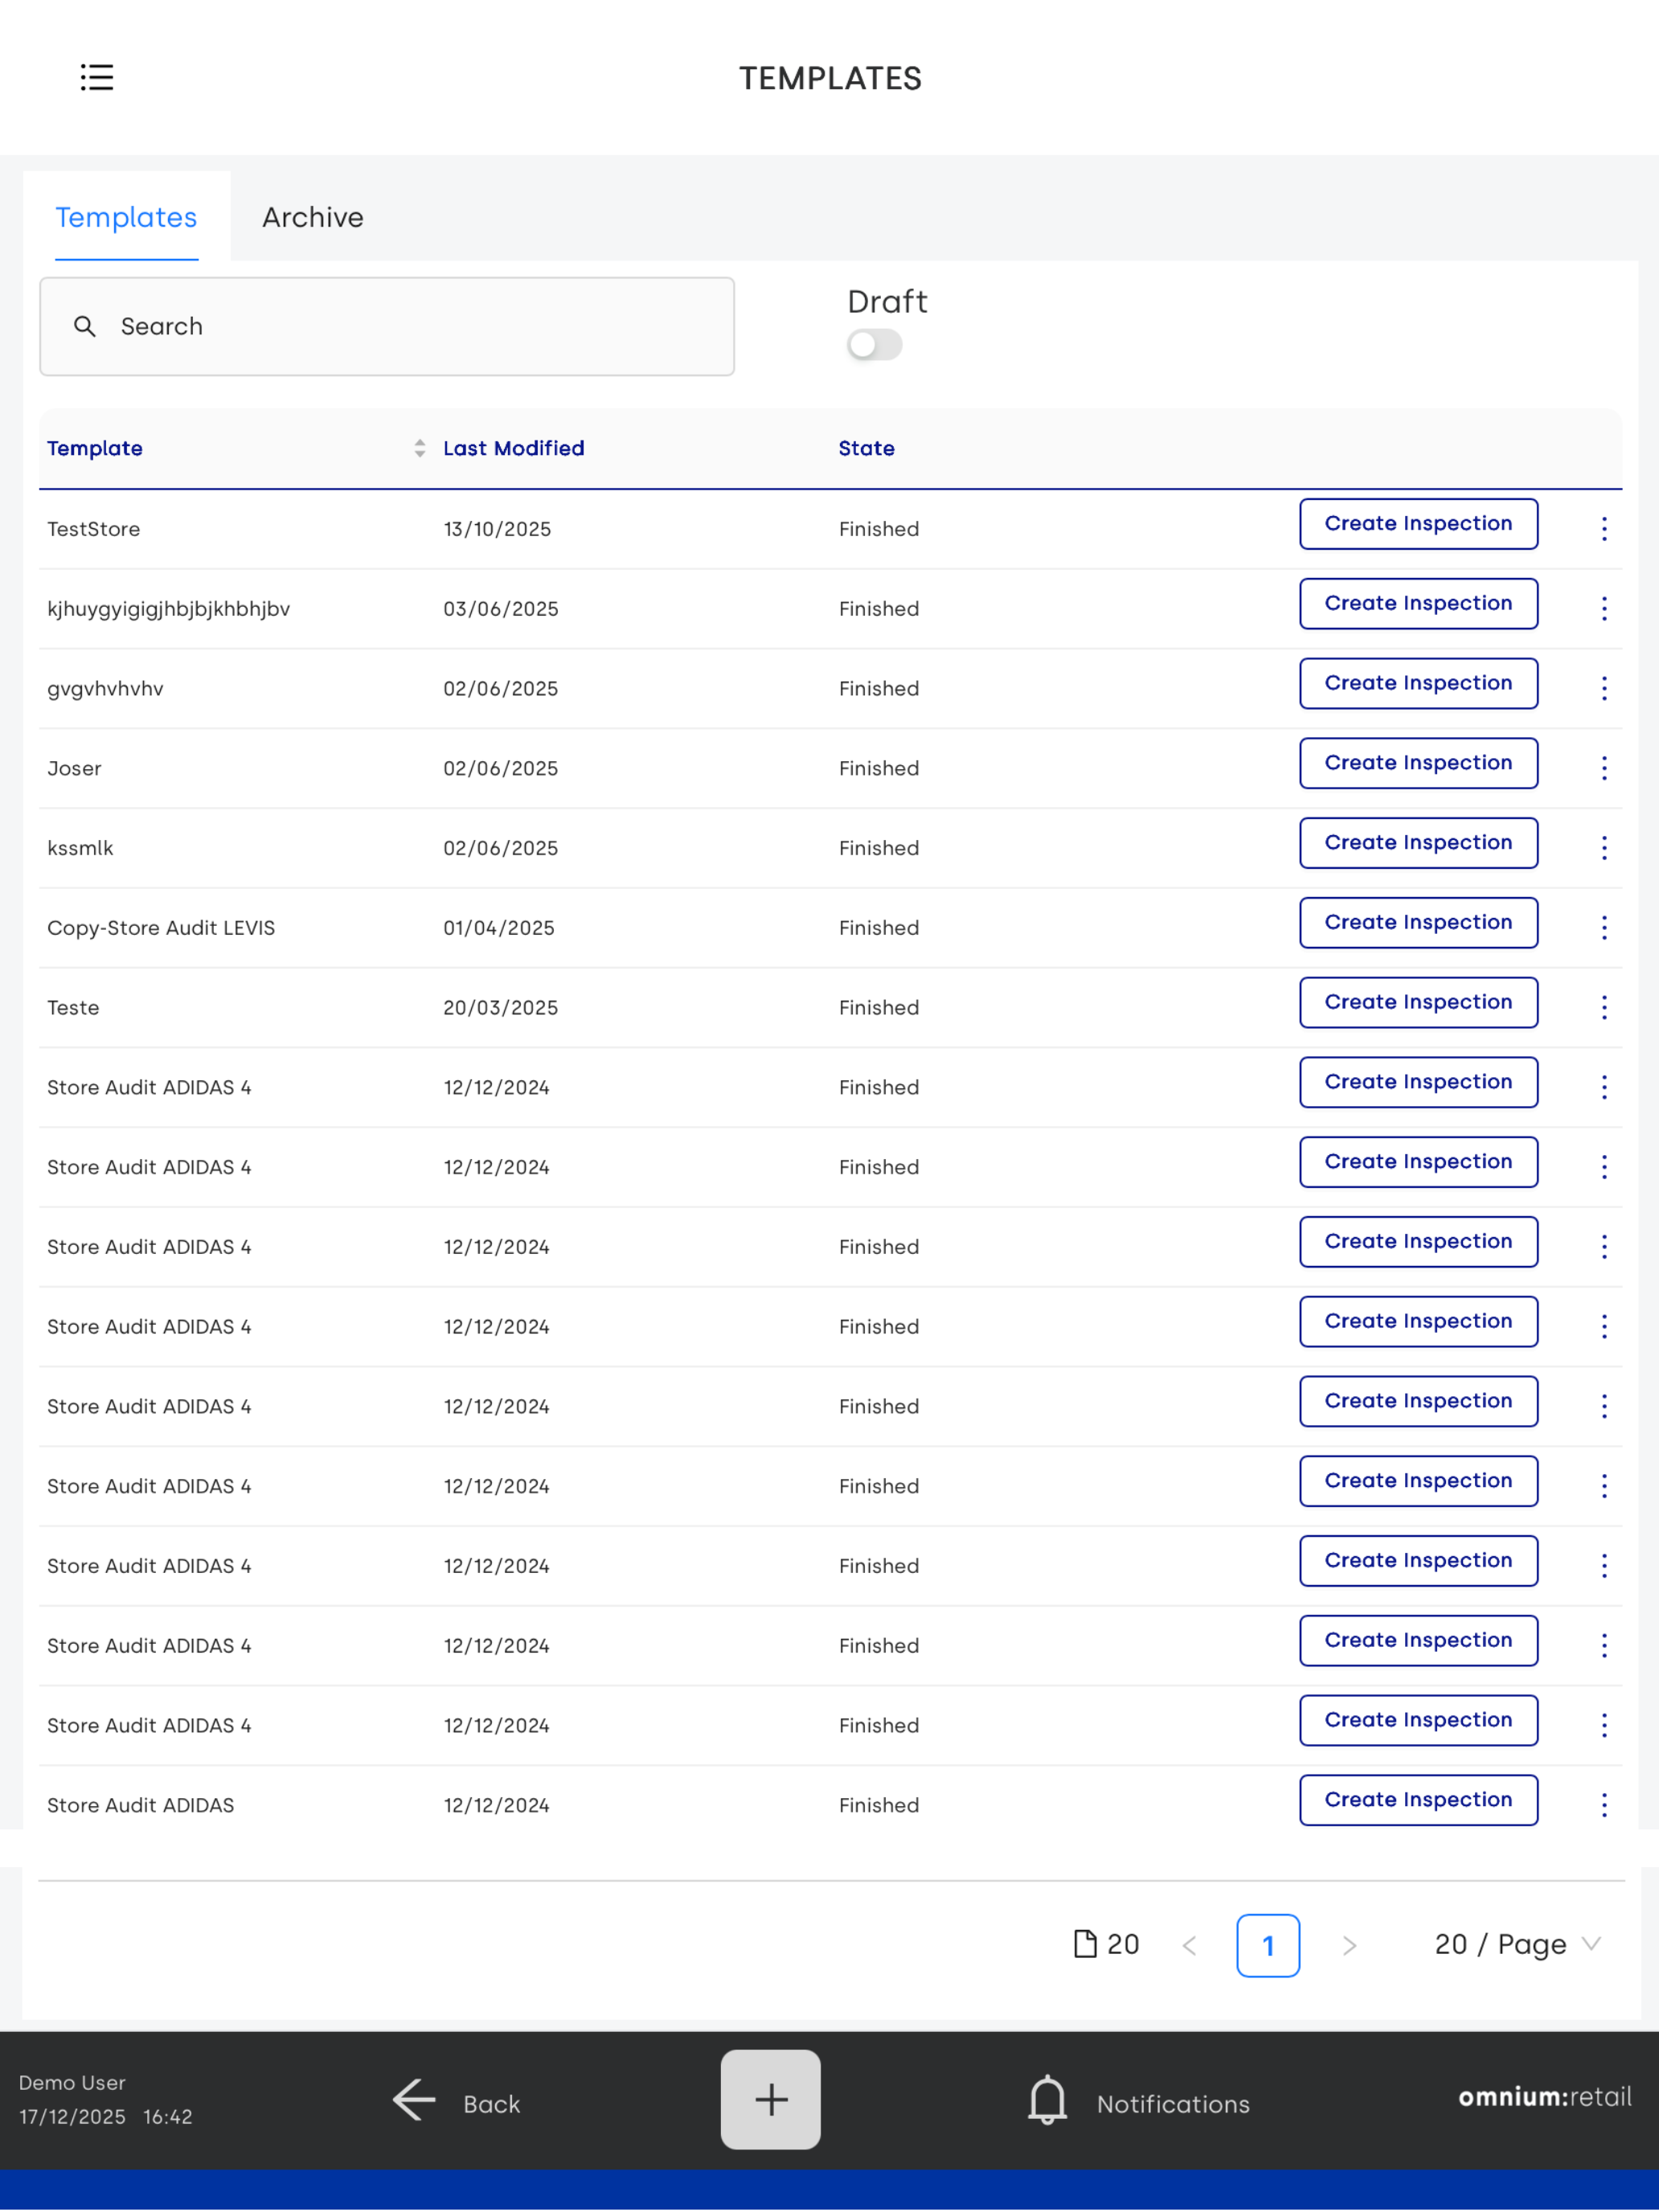Click the date 13/10/2025
This screenshot has width=1659, height=2212.
[497, 529]
